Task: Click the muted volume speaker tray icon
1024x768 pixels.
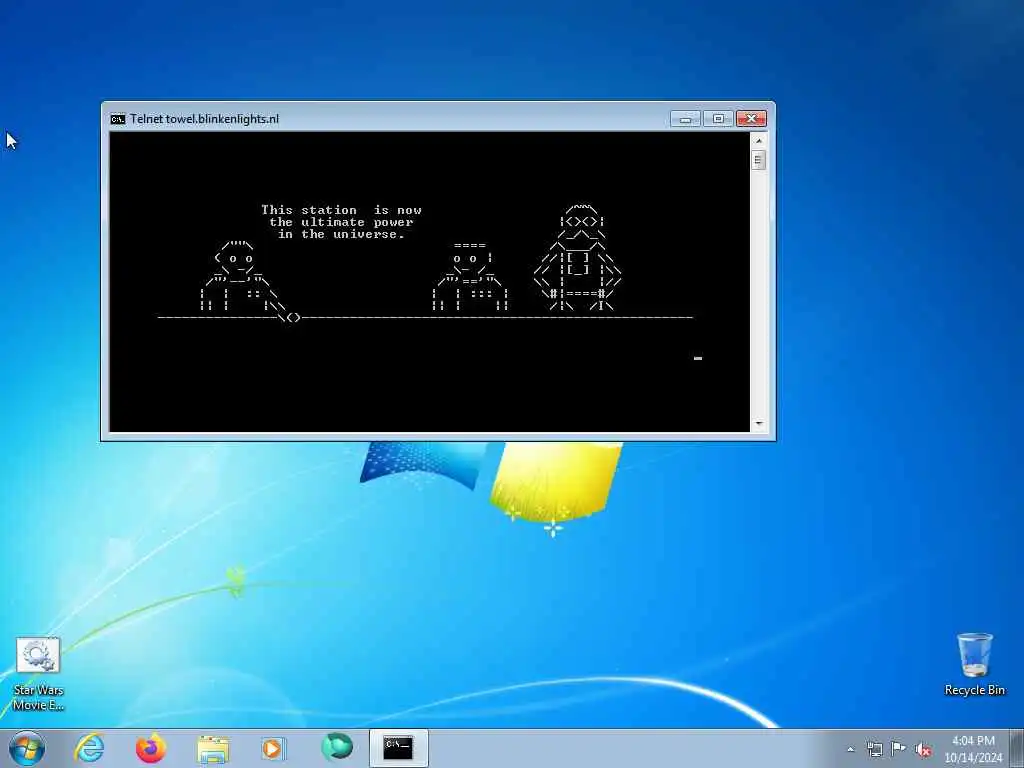Action: tap(923, 750)
